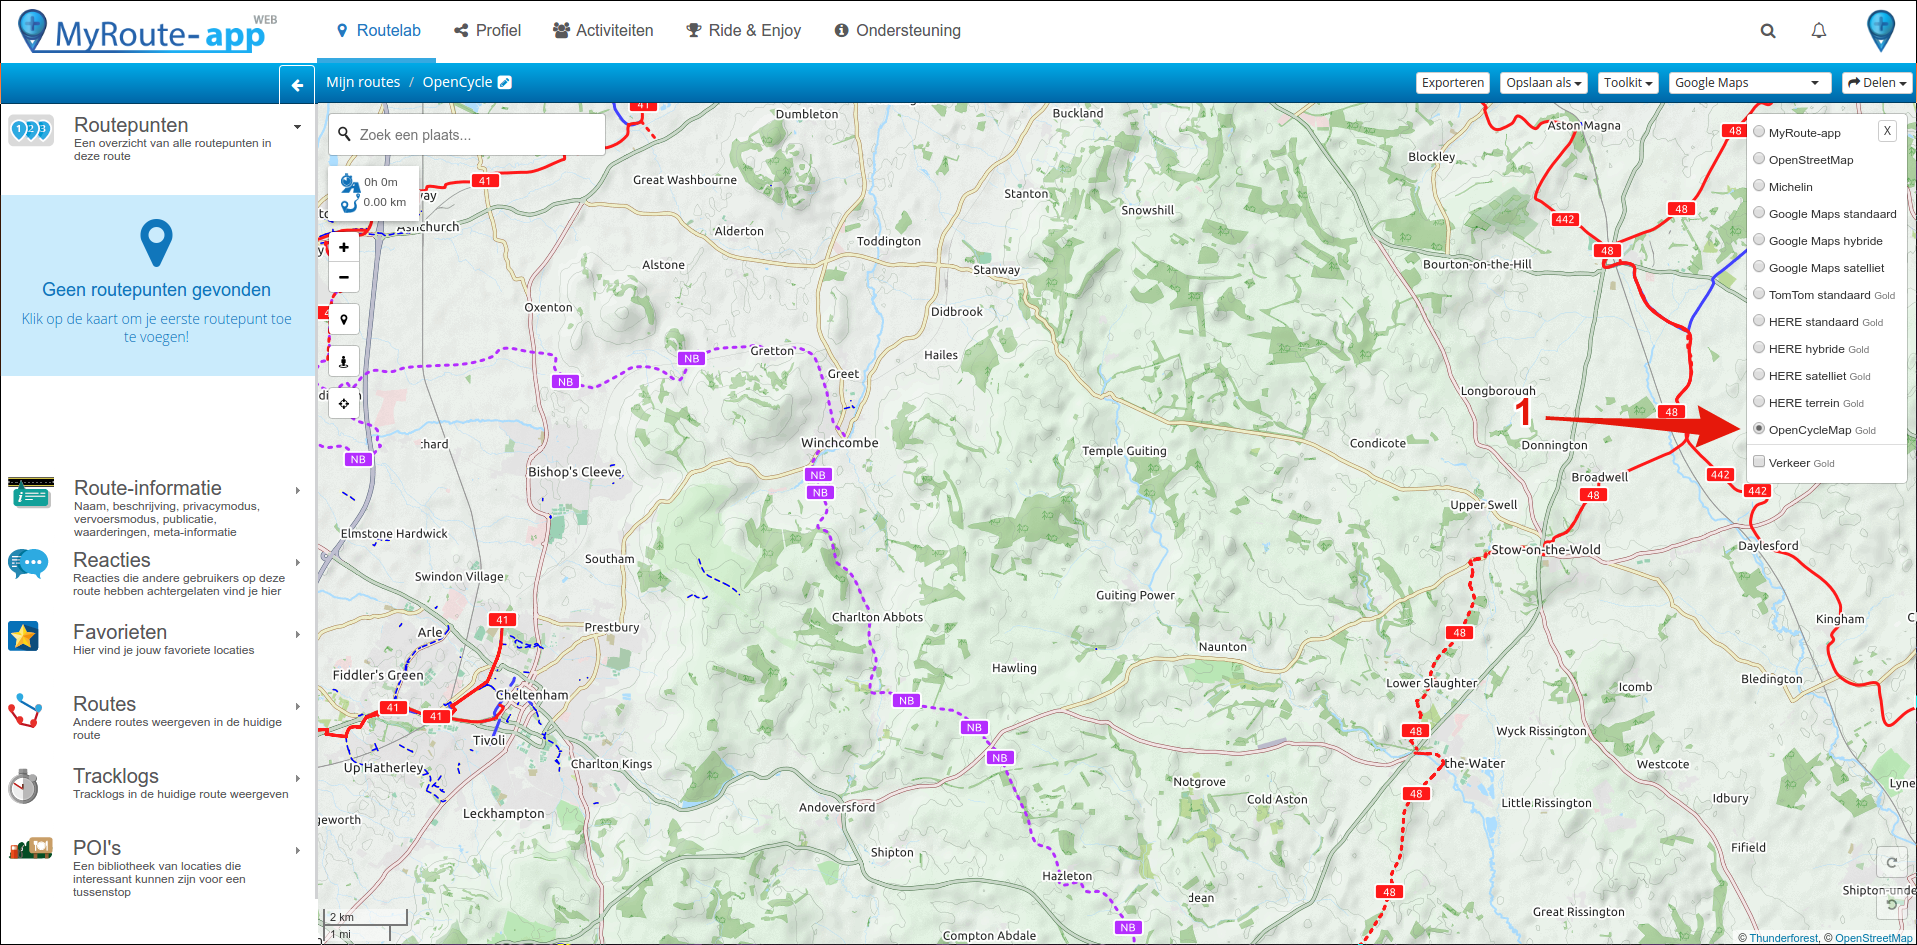Close the map layer list with X

pos(1887,131)
